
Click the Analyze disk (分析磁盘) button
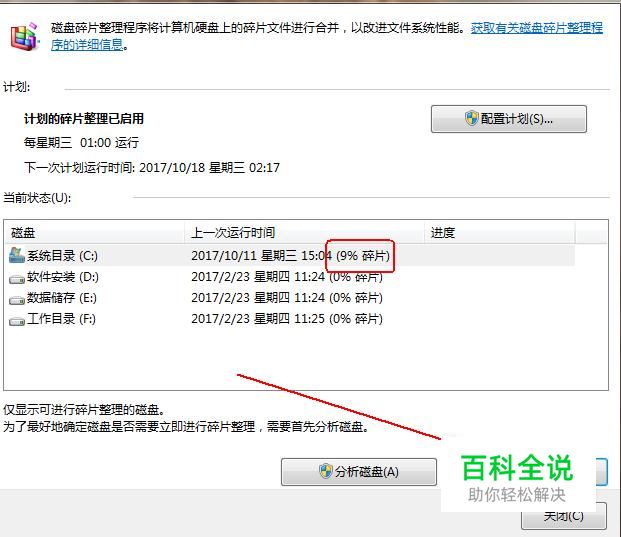tap(359, 472)
